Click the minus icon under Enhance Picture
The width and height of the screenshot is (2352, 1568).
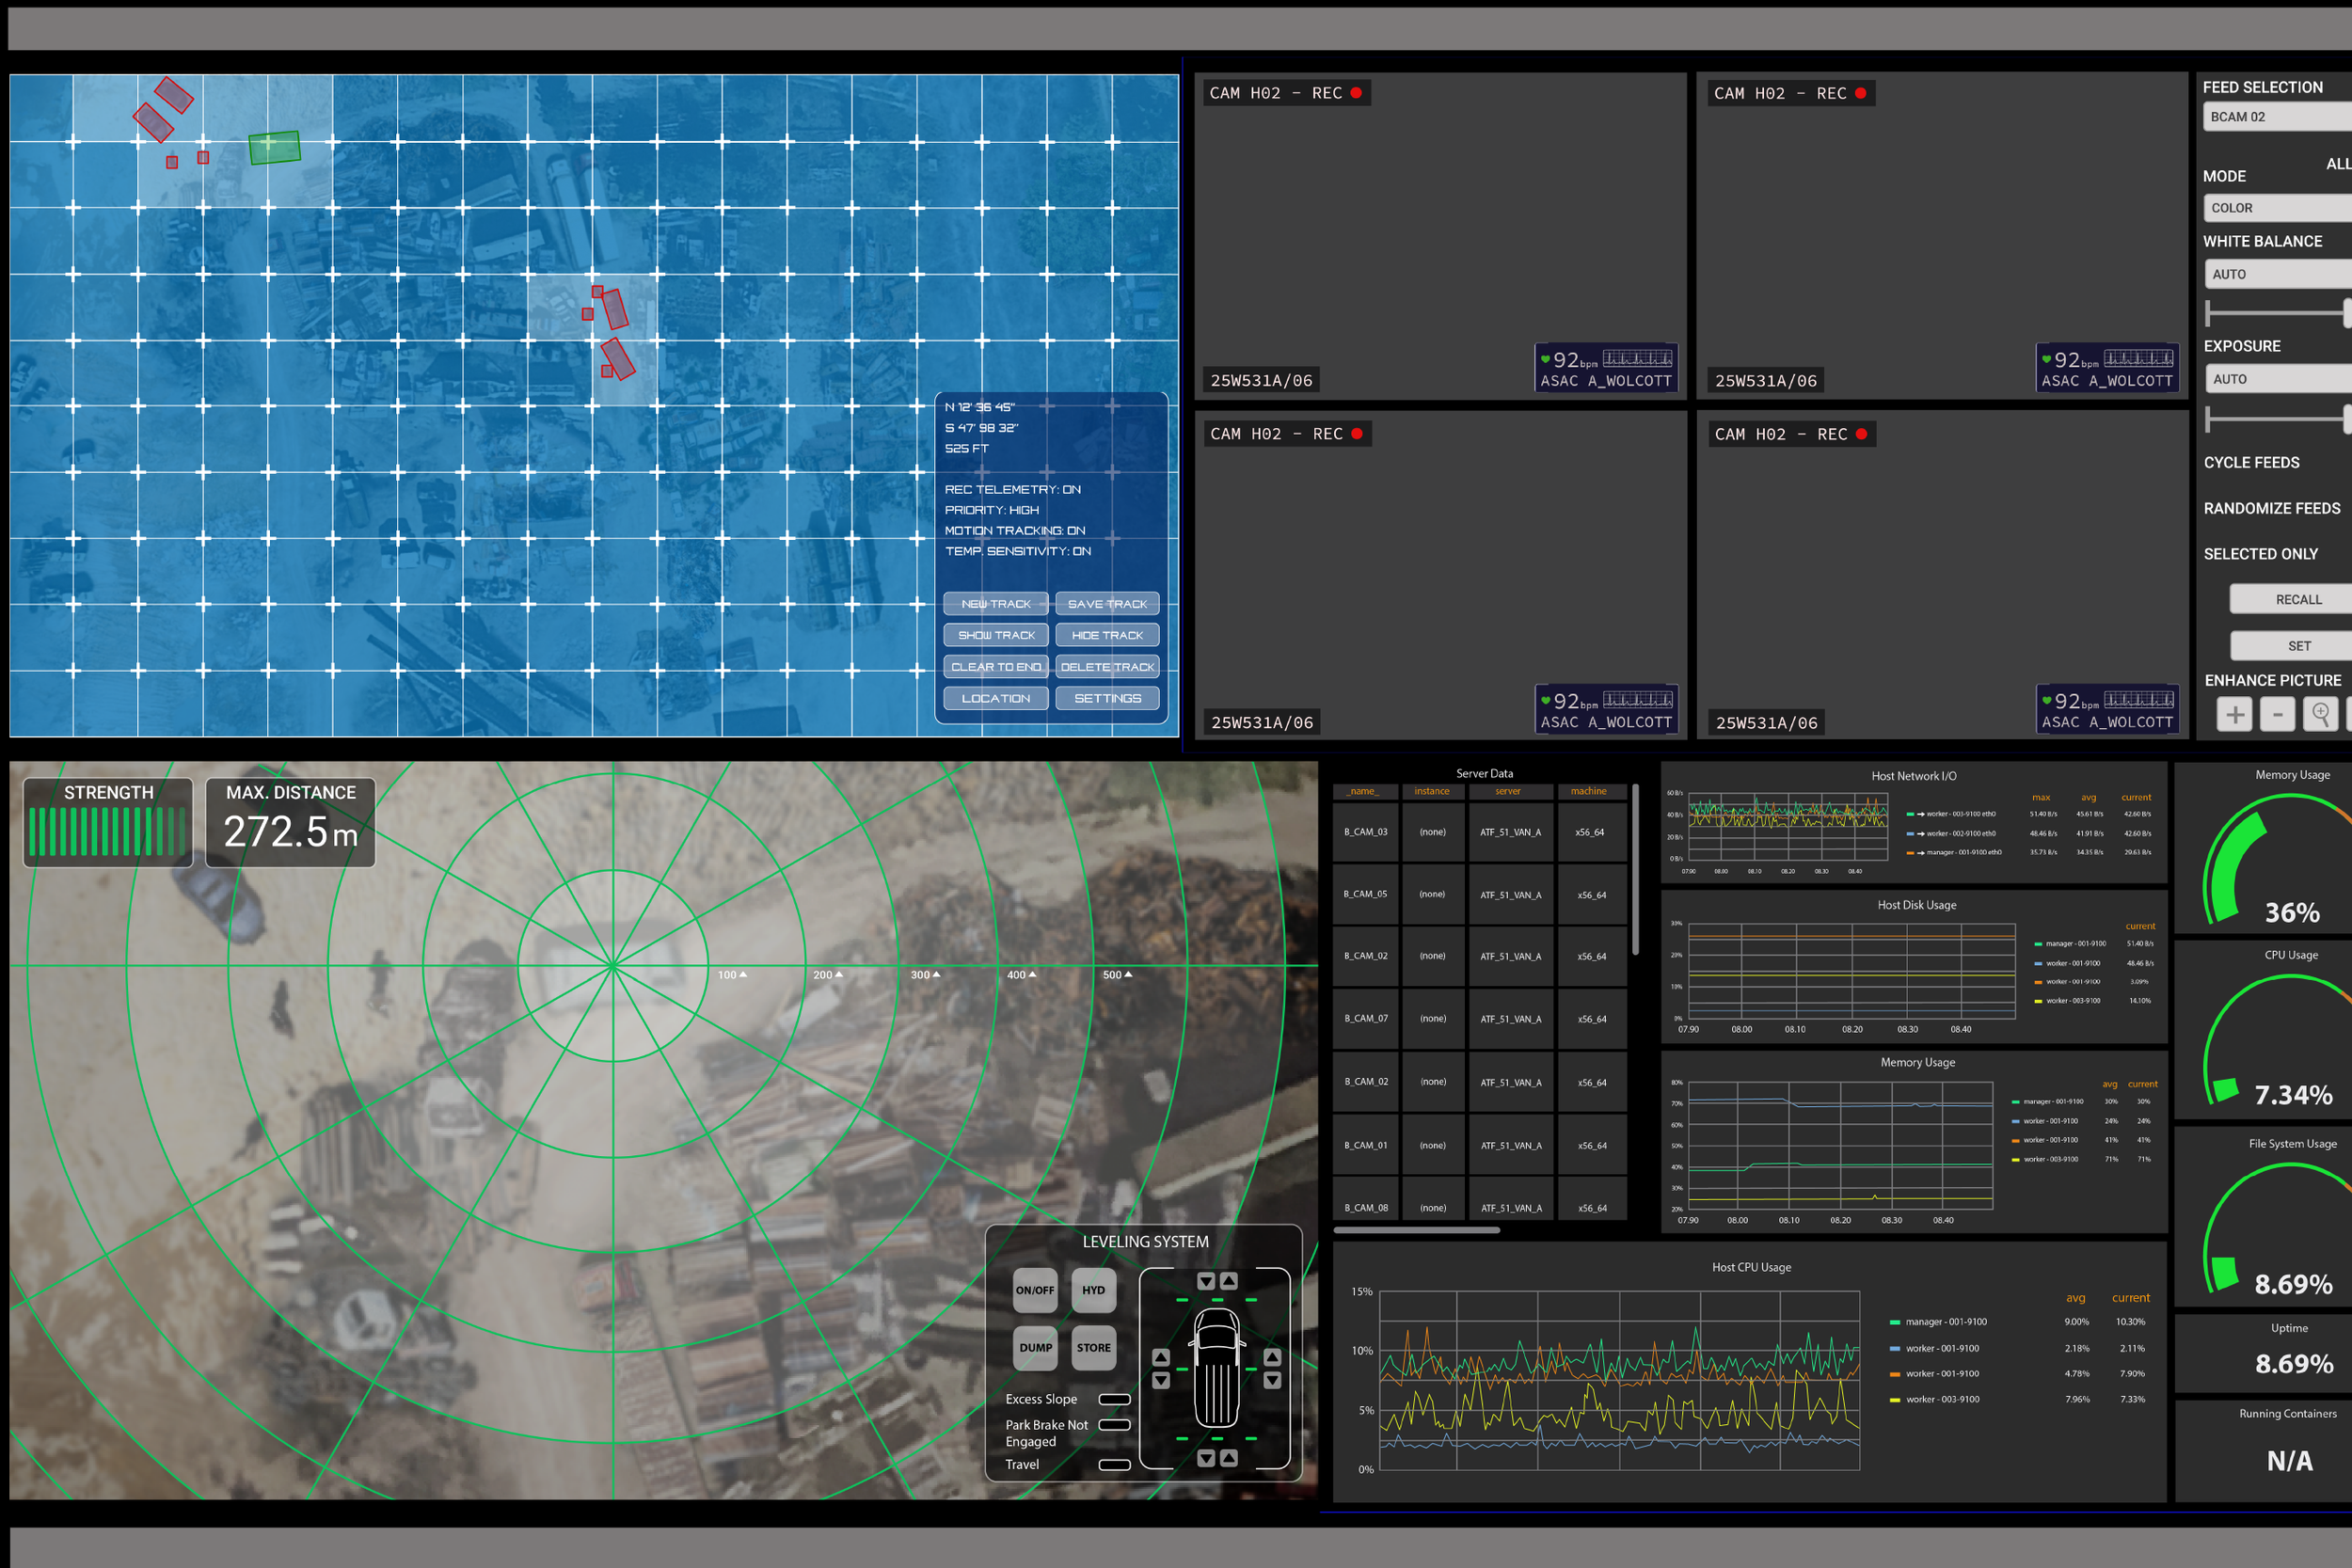coord(2278,714)
